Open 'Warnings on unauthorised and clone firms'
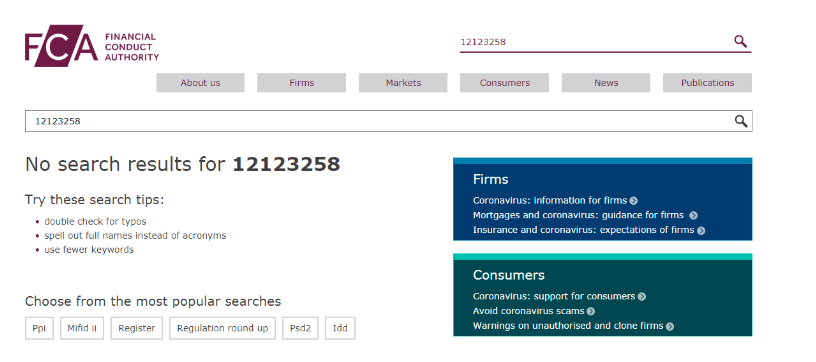Image resolution: width=816 pixels, height=362 pixels. (x=568, y=326)
